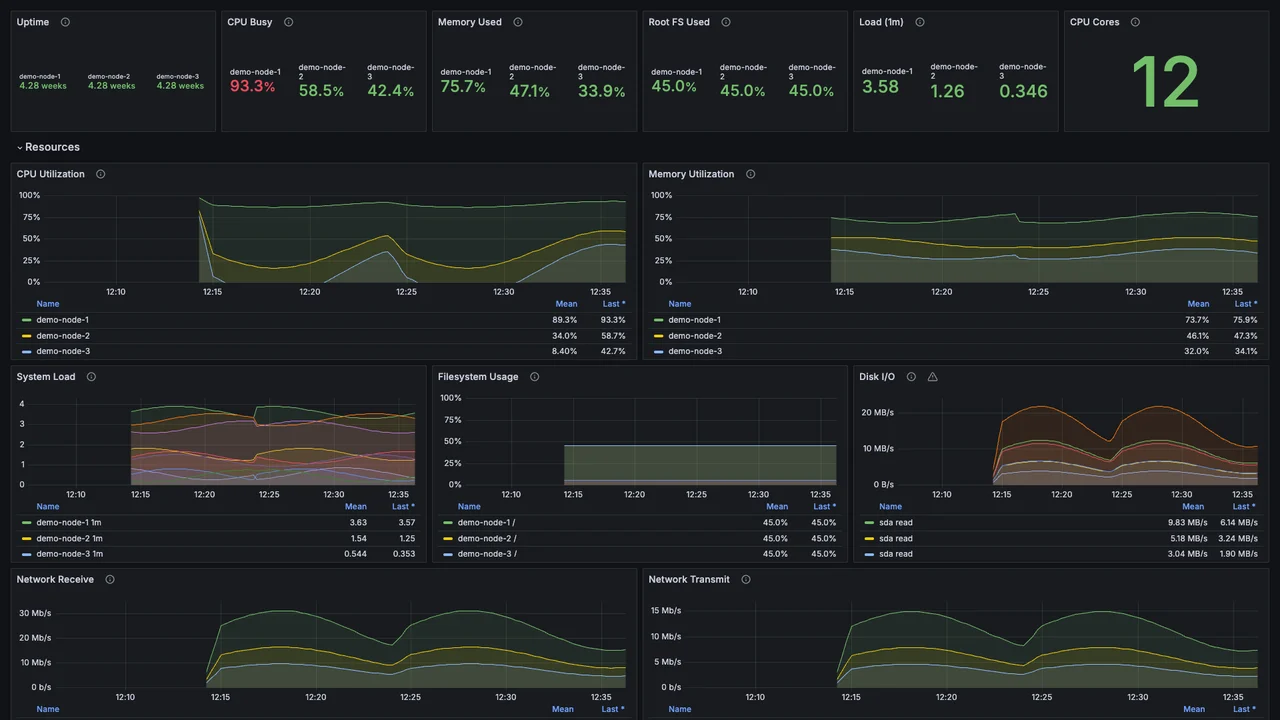Collapse the Resources row chevron
Image resolution: width=1280 pixels, height=720 pixels.
[19, 147]
